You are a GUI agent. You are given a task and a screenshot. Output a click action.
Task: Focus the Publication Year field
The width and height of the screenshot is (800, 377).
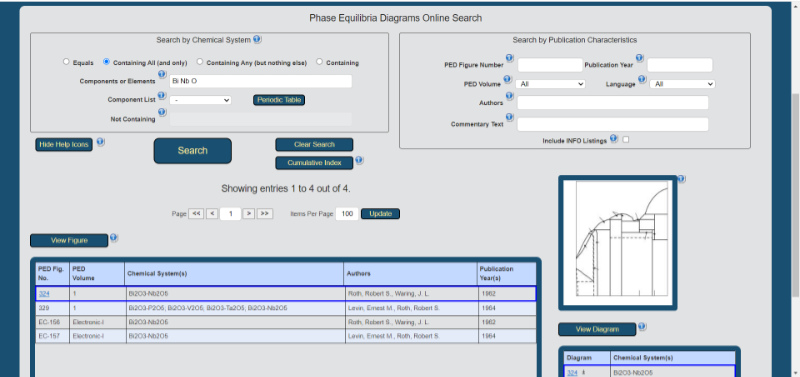click(x=680, y=65)
